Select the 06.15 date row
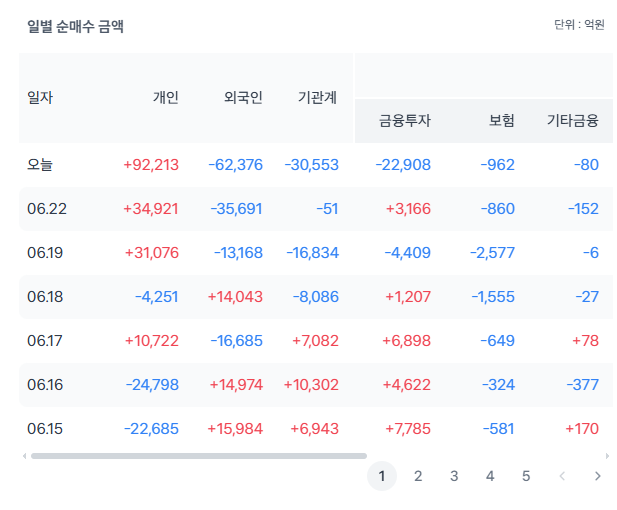This screenshot has height=510, width=617. click(316, 429)
